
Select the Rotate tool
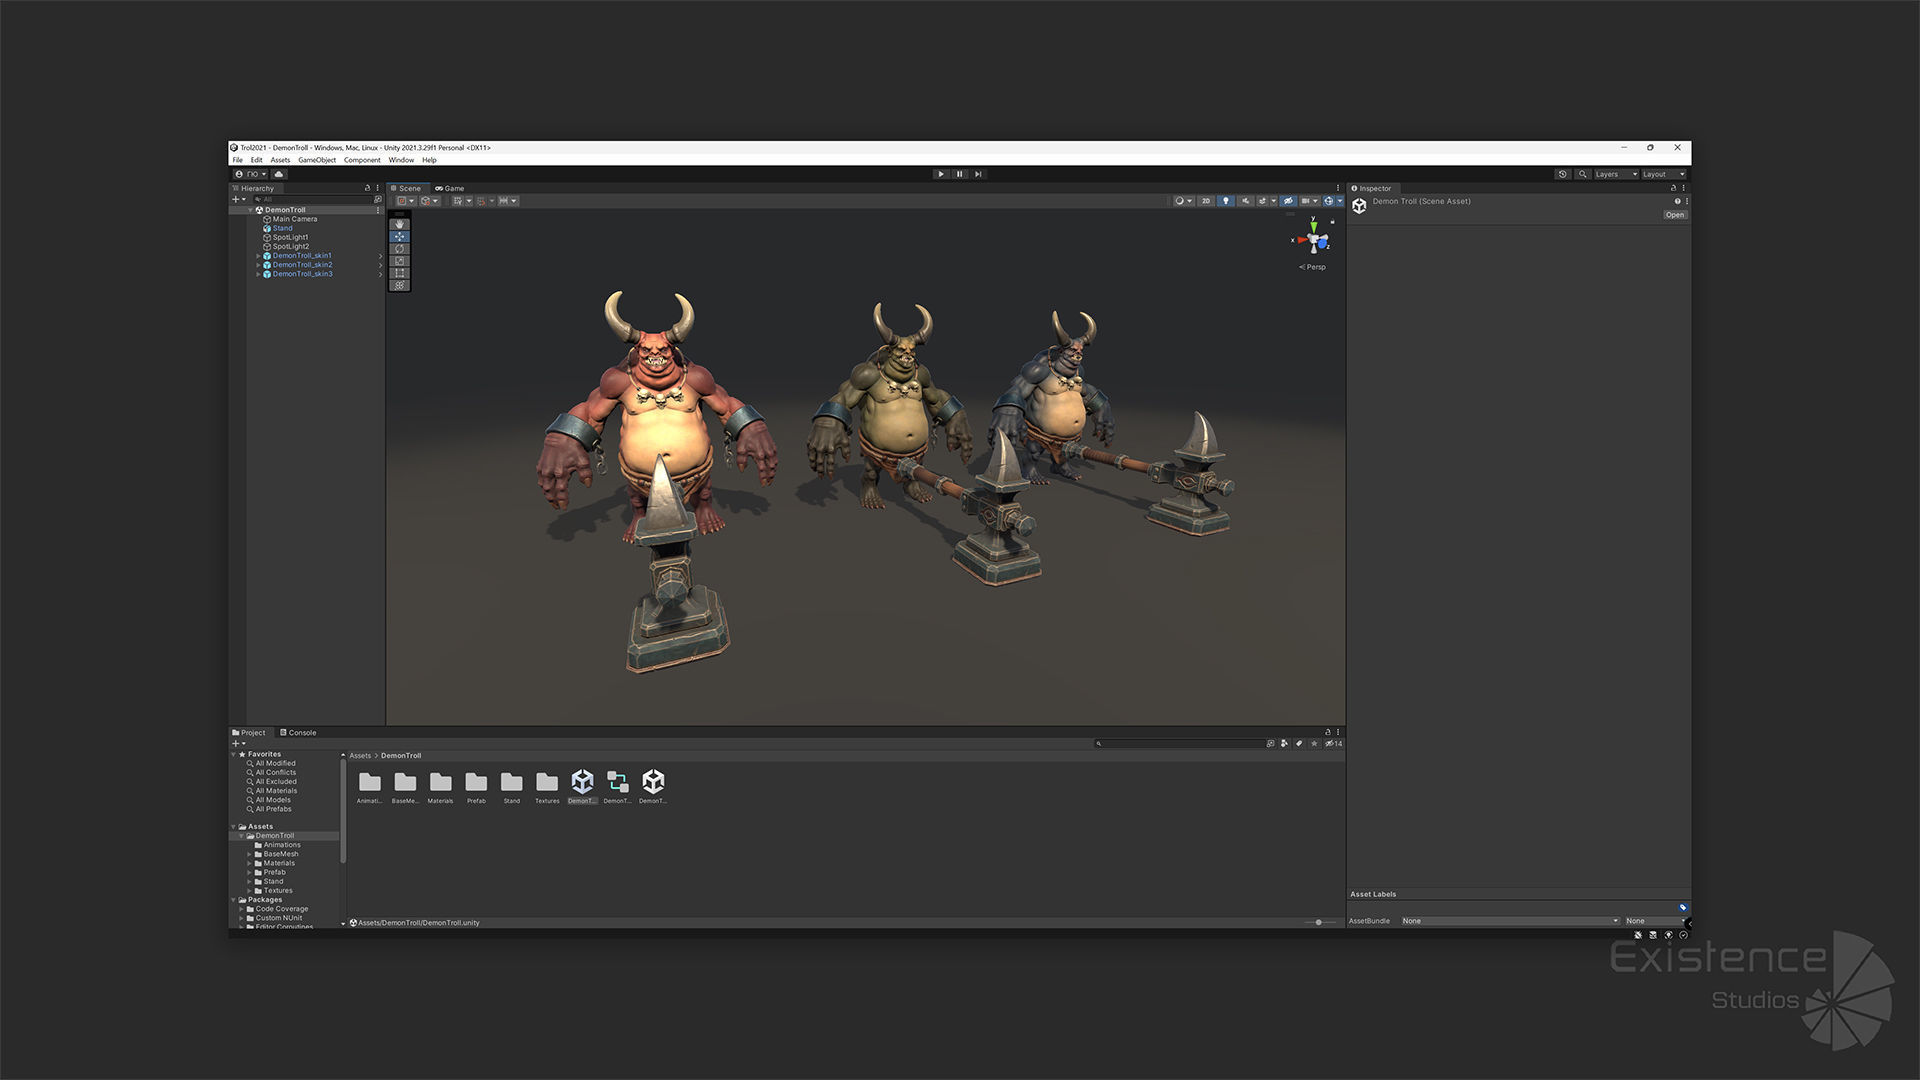point(399,249)
